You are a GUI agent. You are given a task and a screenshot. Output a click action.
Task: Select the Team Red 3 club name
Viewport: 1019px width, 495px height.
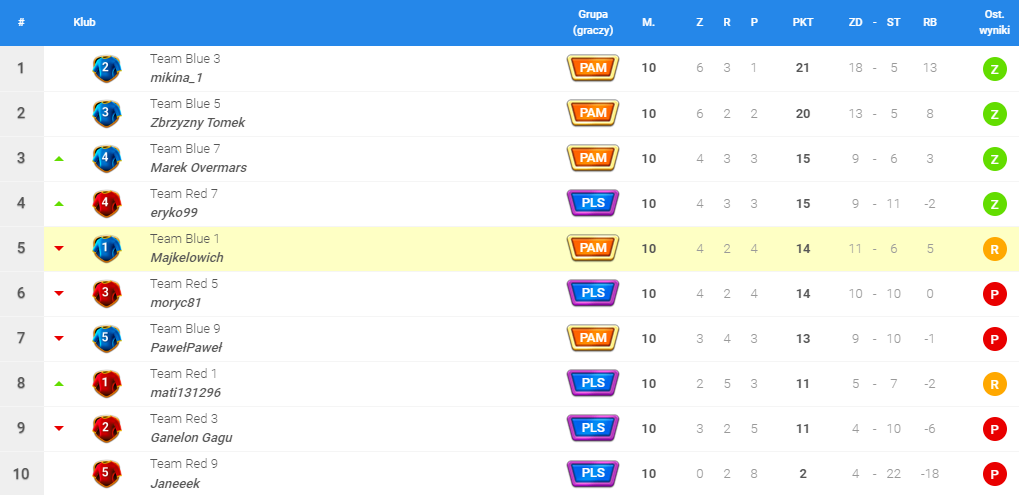(184, 419)
